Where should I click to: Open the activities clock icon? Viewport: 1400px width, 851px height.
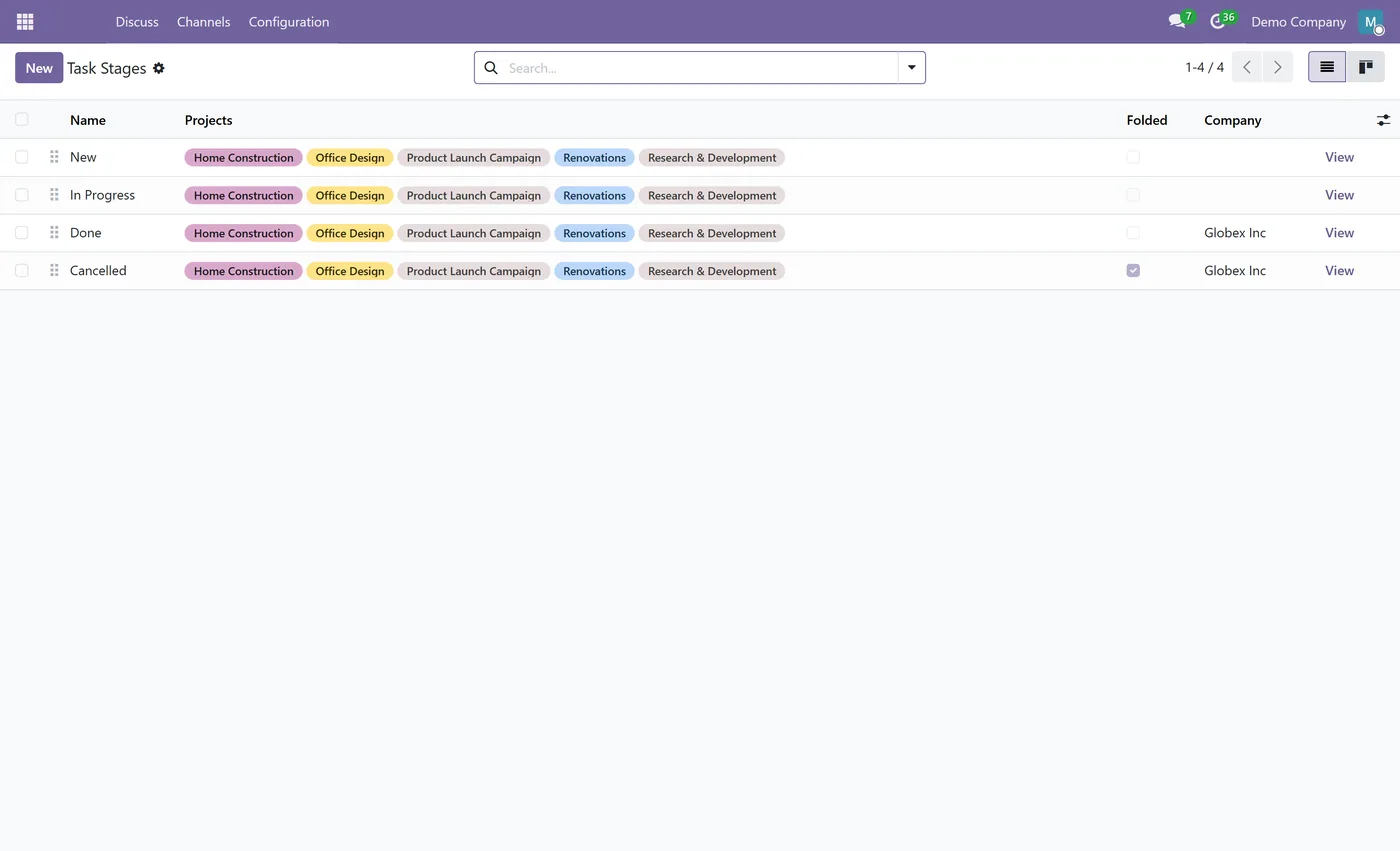[1217, 21]
